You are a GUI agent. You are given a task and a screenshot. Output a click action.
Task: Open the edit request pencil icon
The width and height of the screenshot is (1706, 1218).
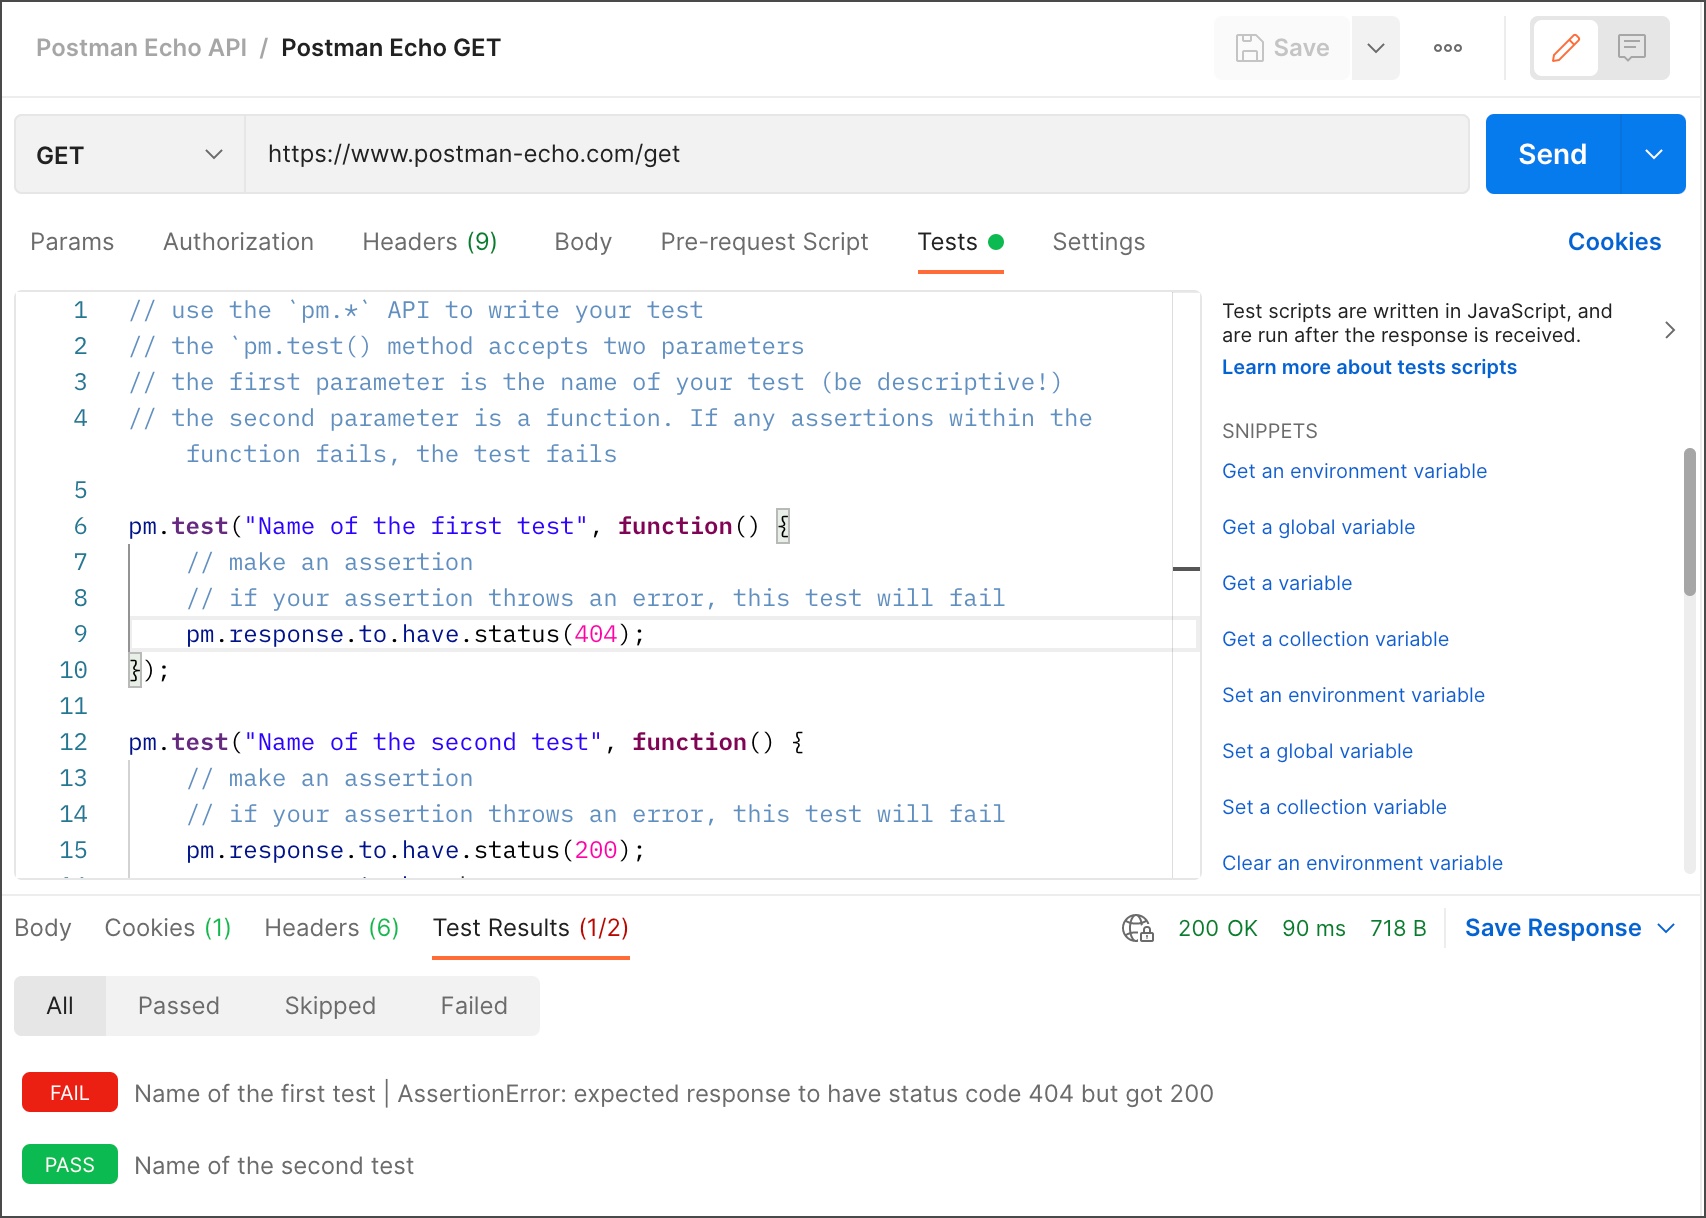[1566, 47]
